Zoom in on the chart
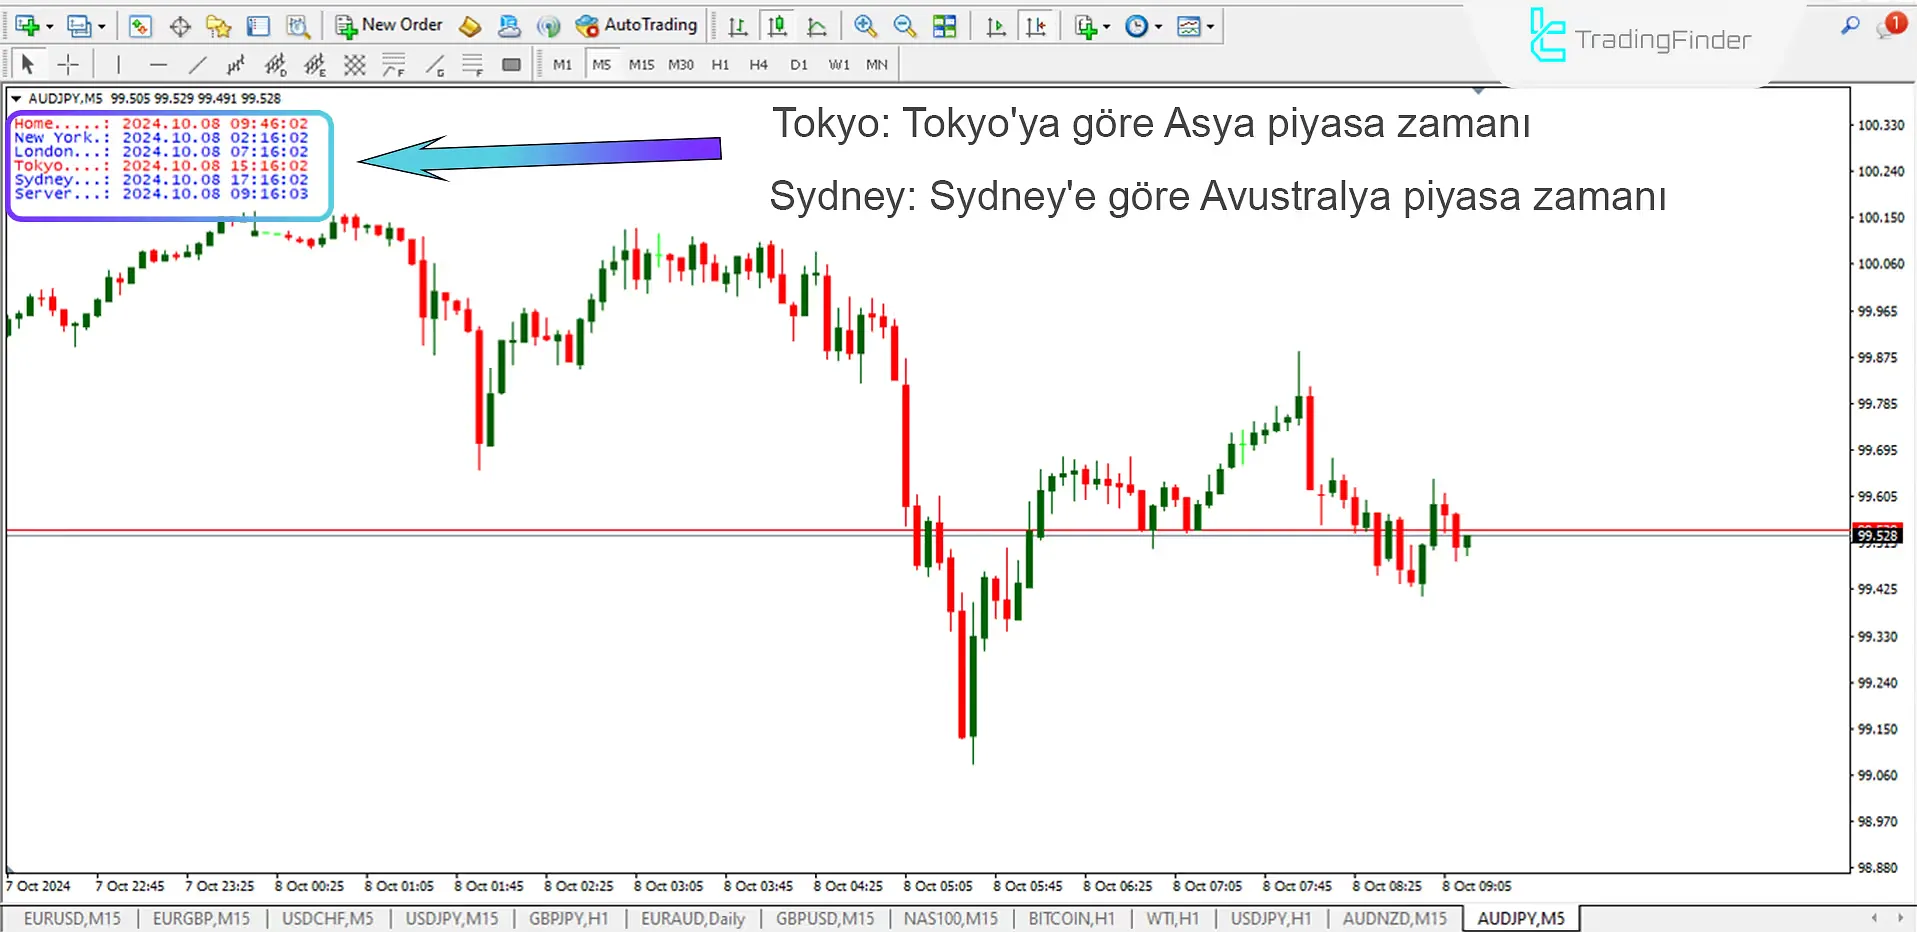The height and width of the screenshot is (932, 1917). pos(864,26)
